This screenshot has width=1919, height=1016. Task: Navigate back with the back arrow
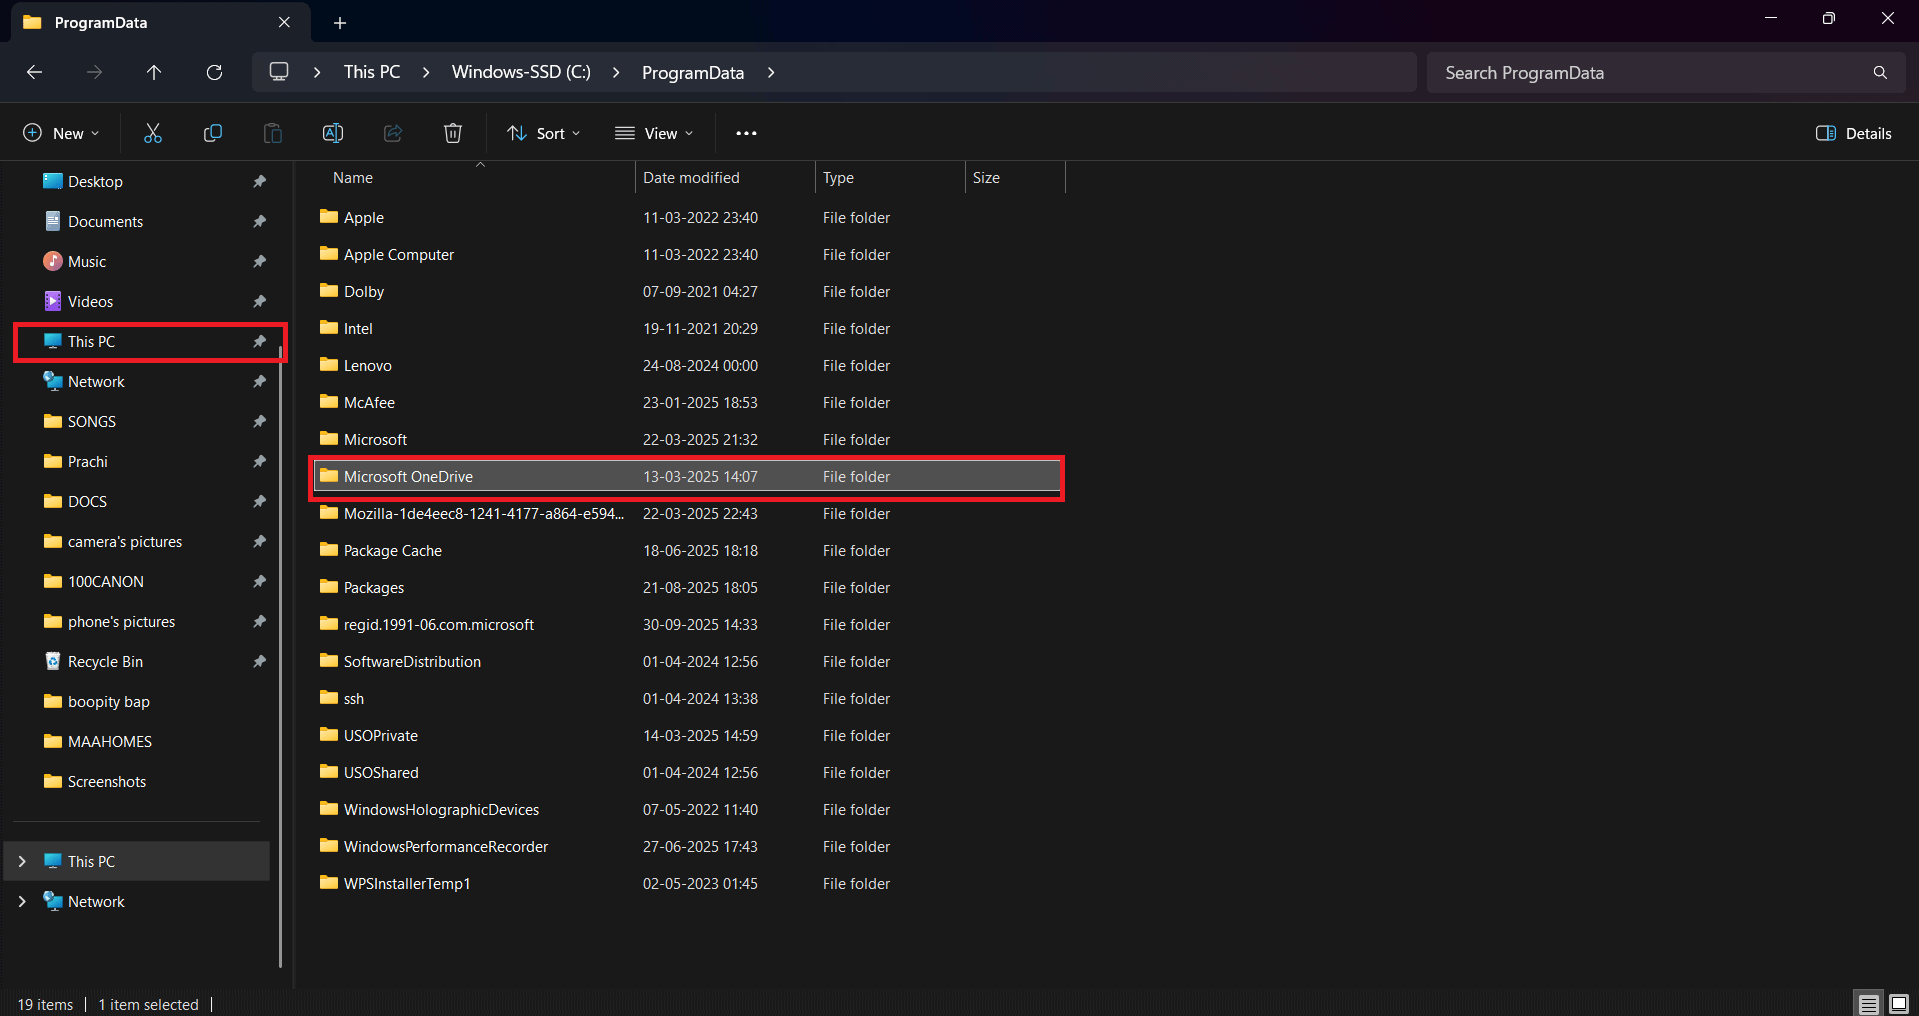pyautogui.click(x=34, y=73)
